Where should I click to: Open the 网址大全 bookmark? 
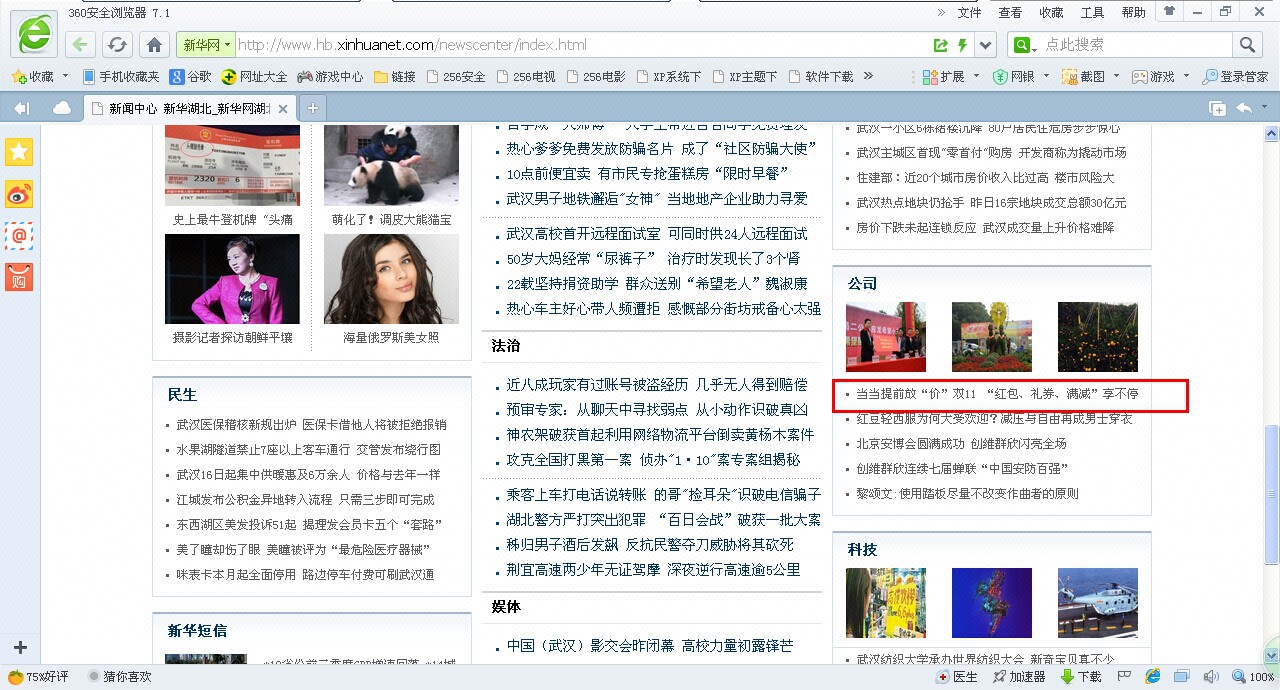[x=254, y=76]
